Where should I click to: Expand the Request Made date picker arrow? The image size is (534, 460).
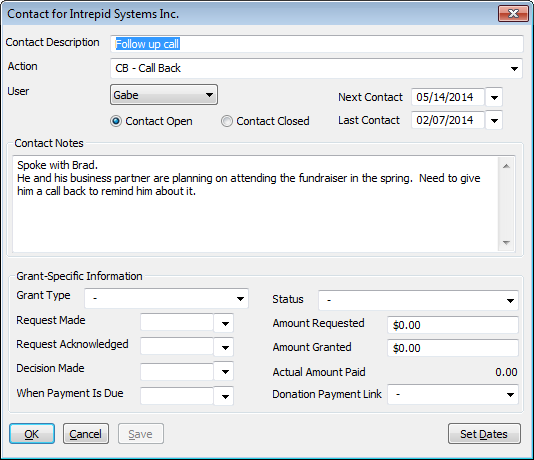point(225,323)
